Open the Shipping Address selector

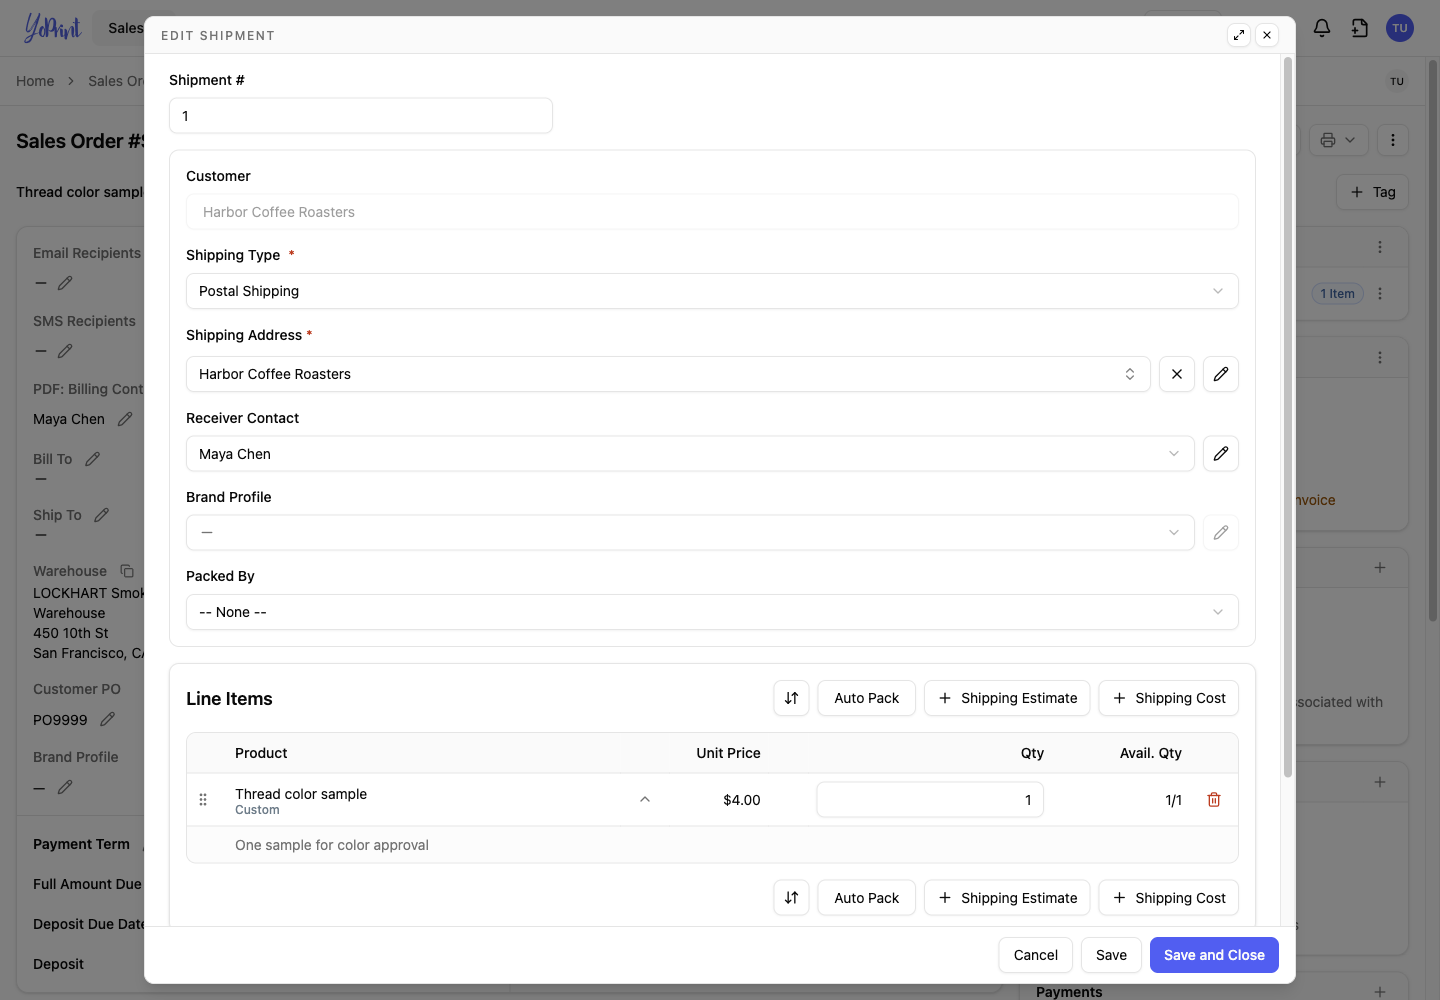(668, 374)
